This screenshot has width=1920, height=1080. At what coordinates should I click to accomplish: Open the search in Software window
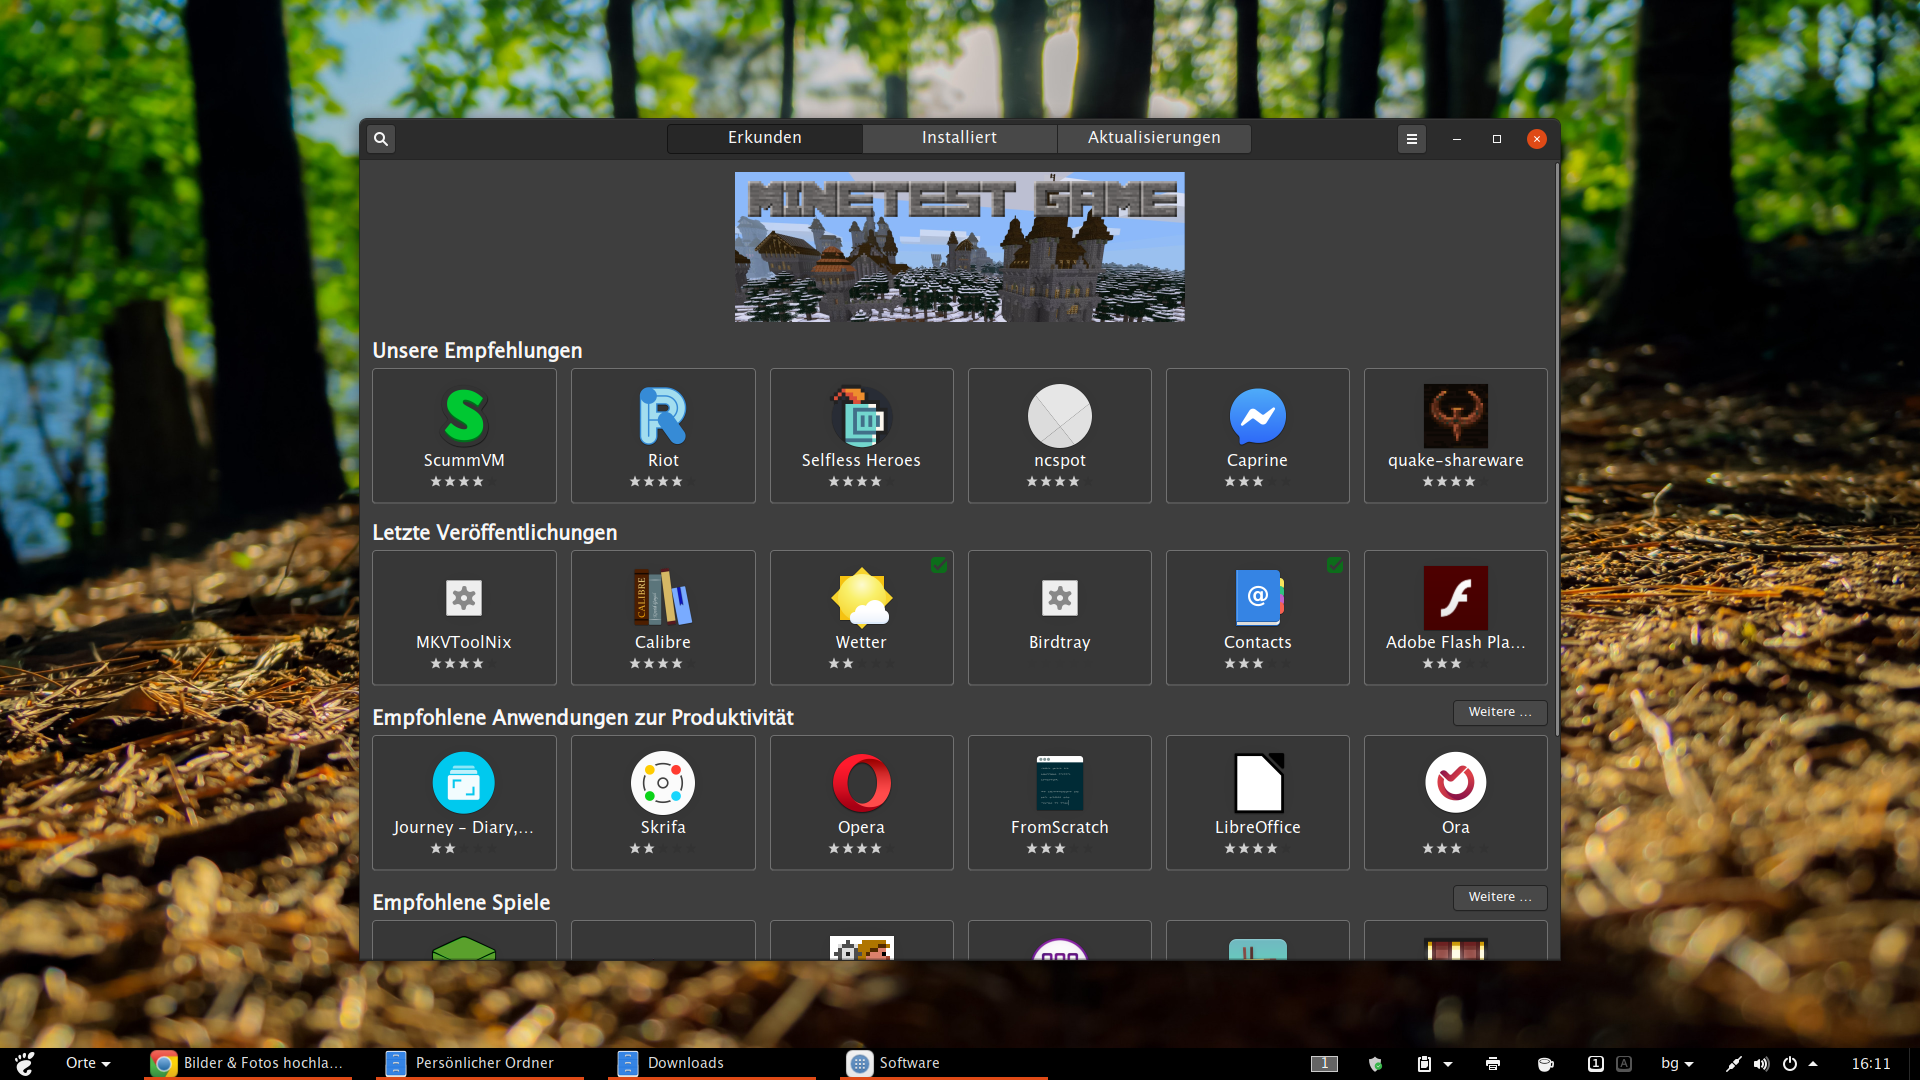click(381, 139)
